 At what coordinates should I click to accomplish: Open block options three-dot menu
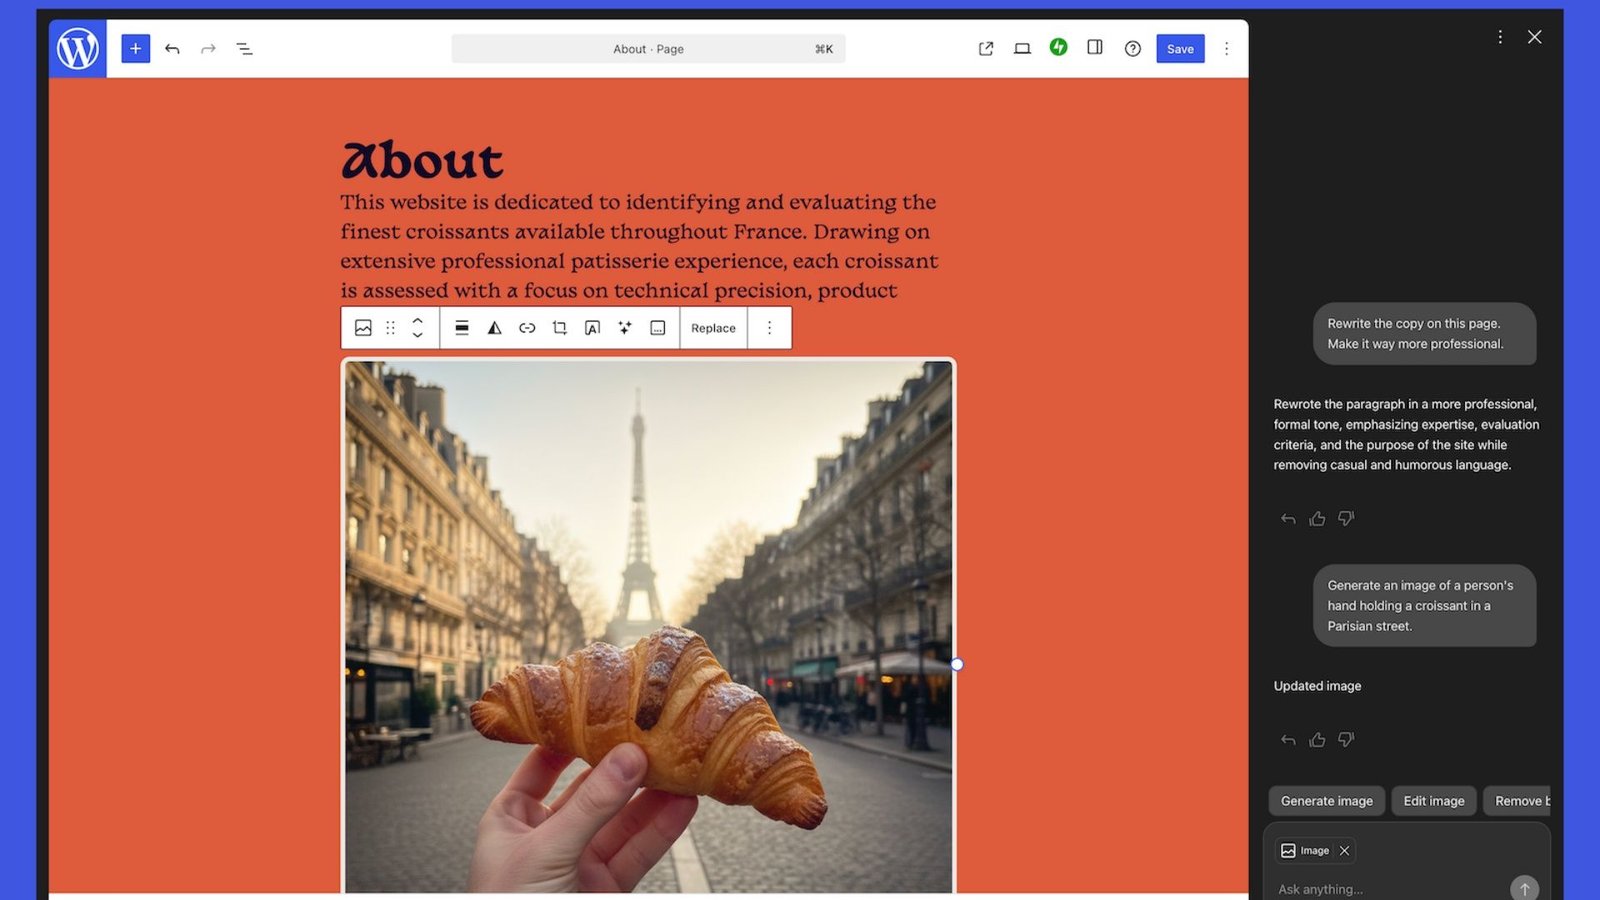point(769,328)
